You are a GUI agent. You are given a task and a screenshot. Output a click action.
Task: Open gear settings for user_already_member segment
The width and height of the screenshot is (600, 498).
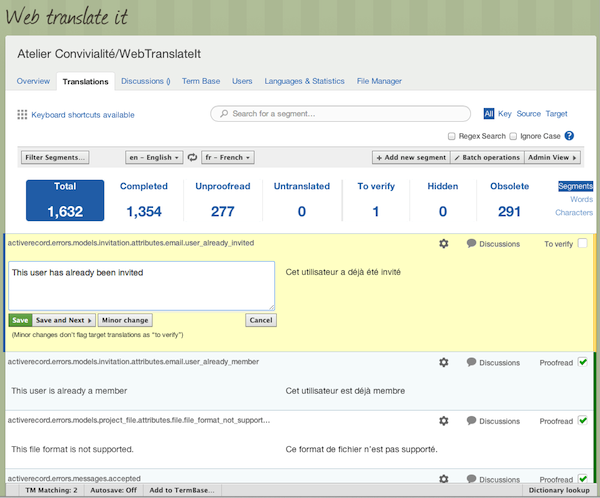(443, 362)
